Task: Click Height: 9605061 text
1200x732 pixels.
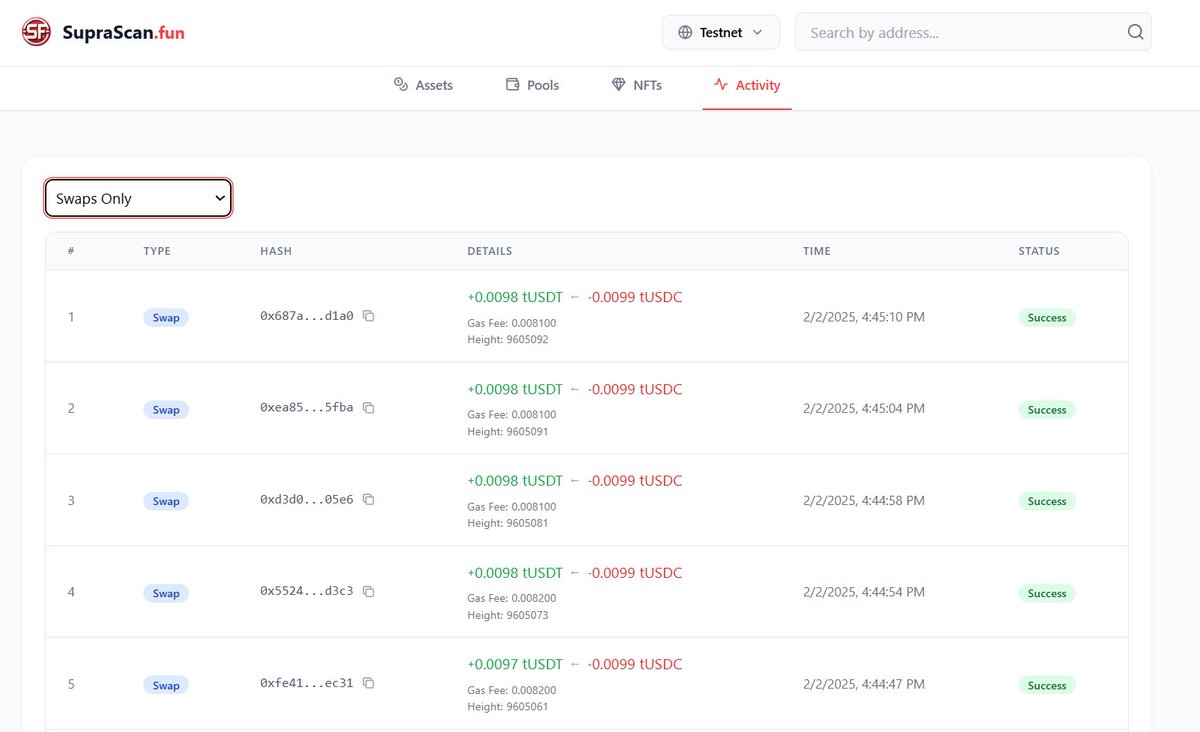Action: (508, 707)
